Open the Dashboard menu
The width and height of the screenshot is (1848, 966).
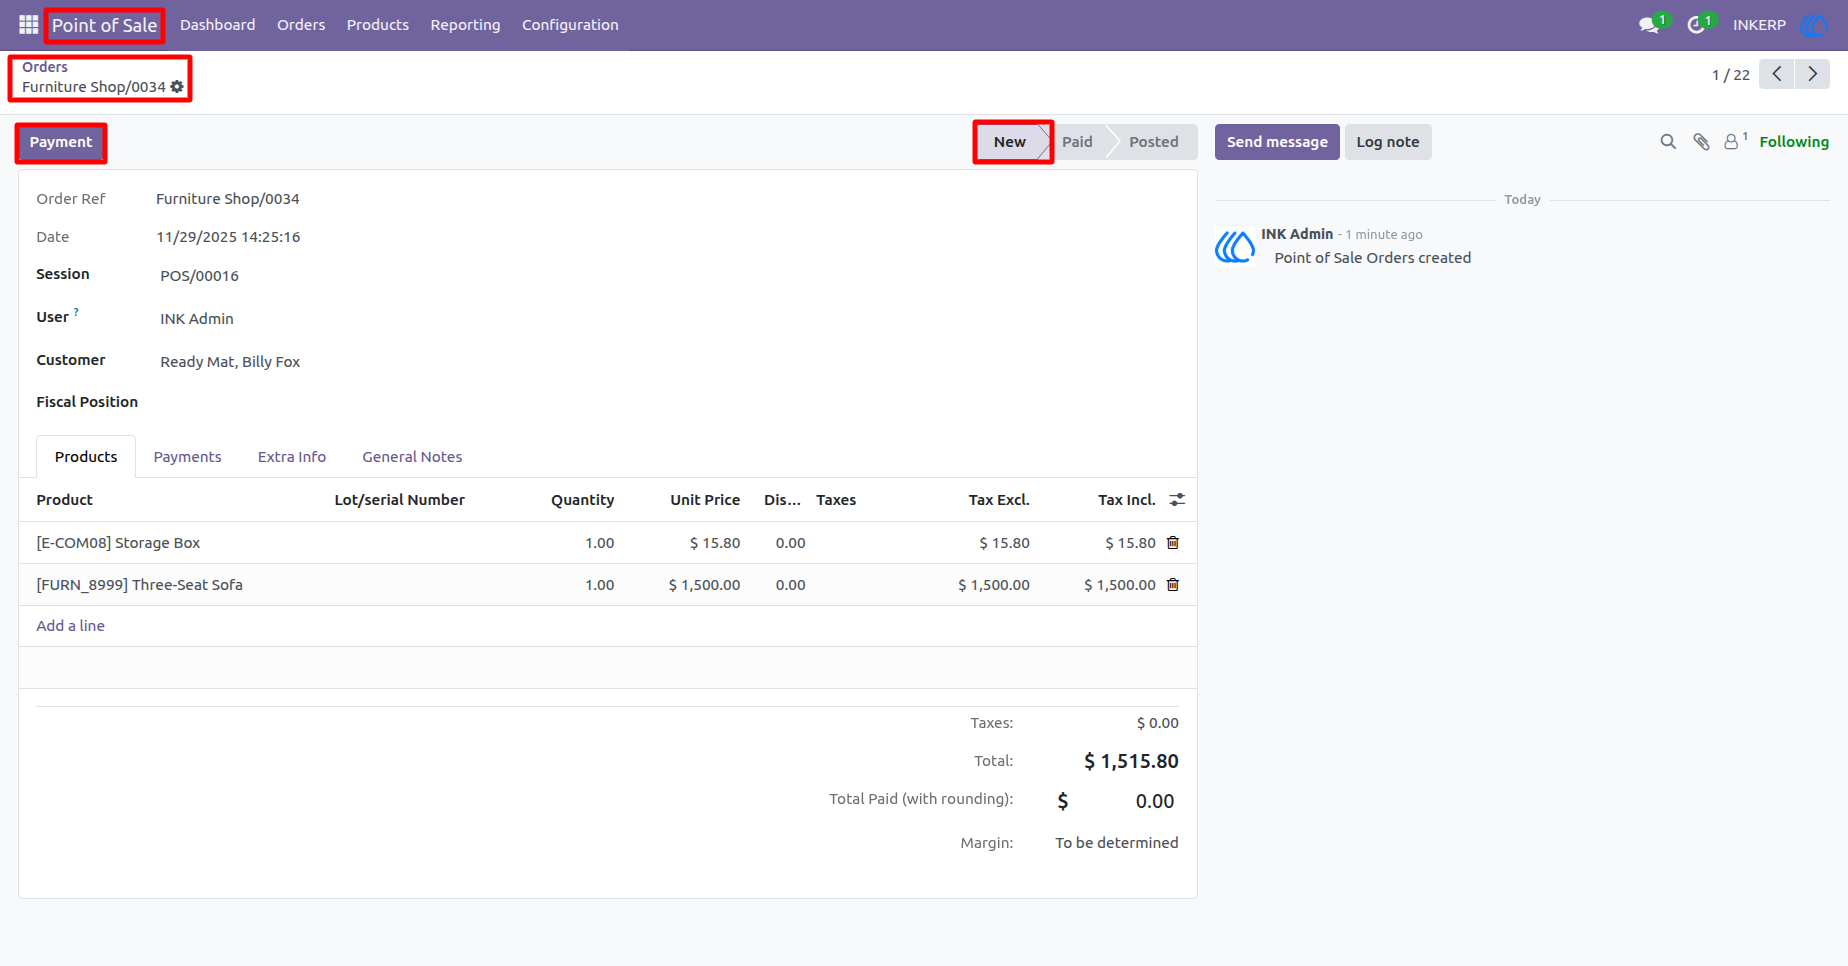[x=218, y=25]
